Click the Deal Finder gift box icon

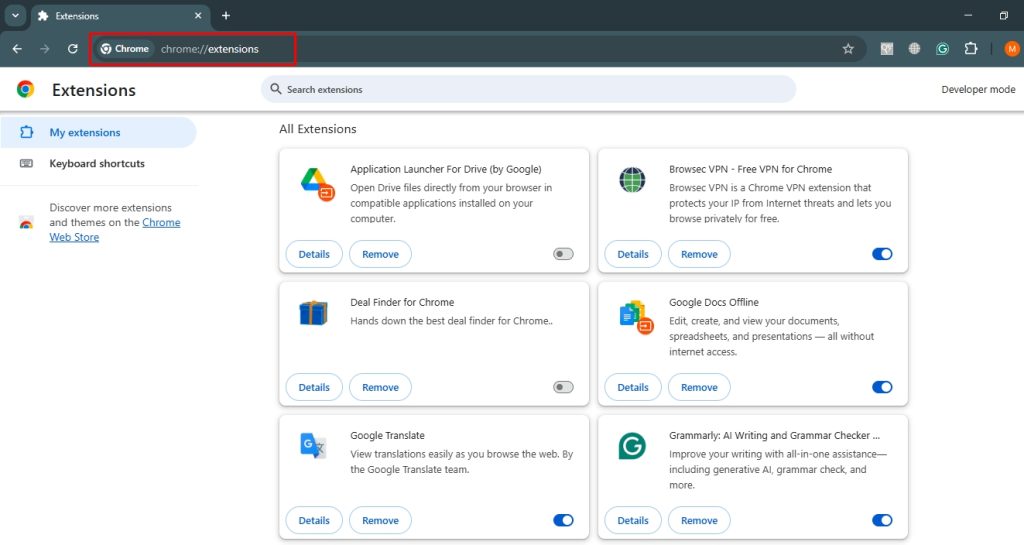[313, 313]
